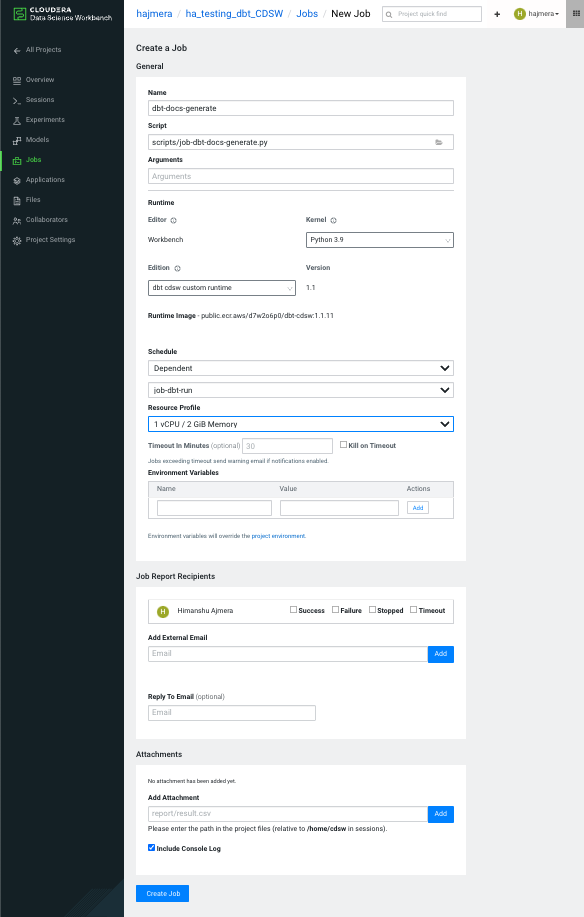Open the Kernel dropdown showing Python 3.9
The height and width of the screenshot is (917, 584).
(378, 240)
